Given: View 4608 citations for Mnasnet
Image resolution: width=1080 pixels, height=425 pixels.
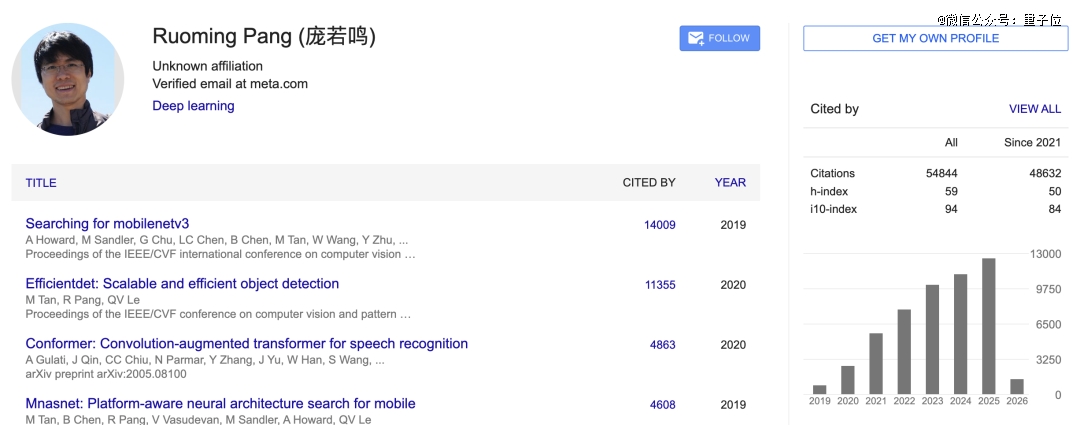Looking at the screenshot, I should click(662, 405).
